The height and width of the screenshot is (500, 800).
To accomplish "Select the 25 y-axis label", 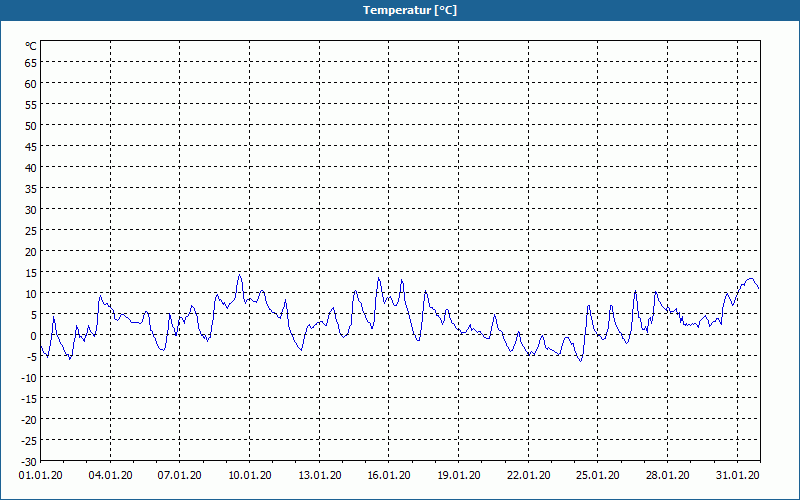I will (31, 231).
